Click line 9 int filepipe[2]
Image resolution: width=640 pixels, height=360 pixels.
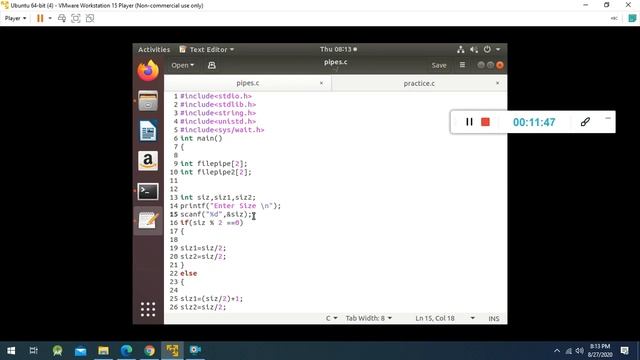[213, 164]
